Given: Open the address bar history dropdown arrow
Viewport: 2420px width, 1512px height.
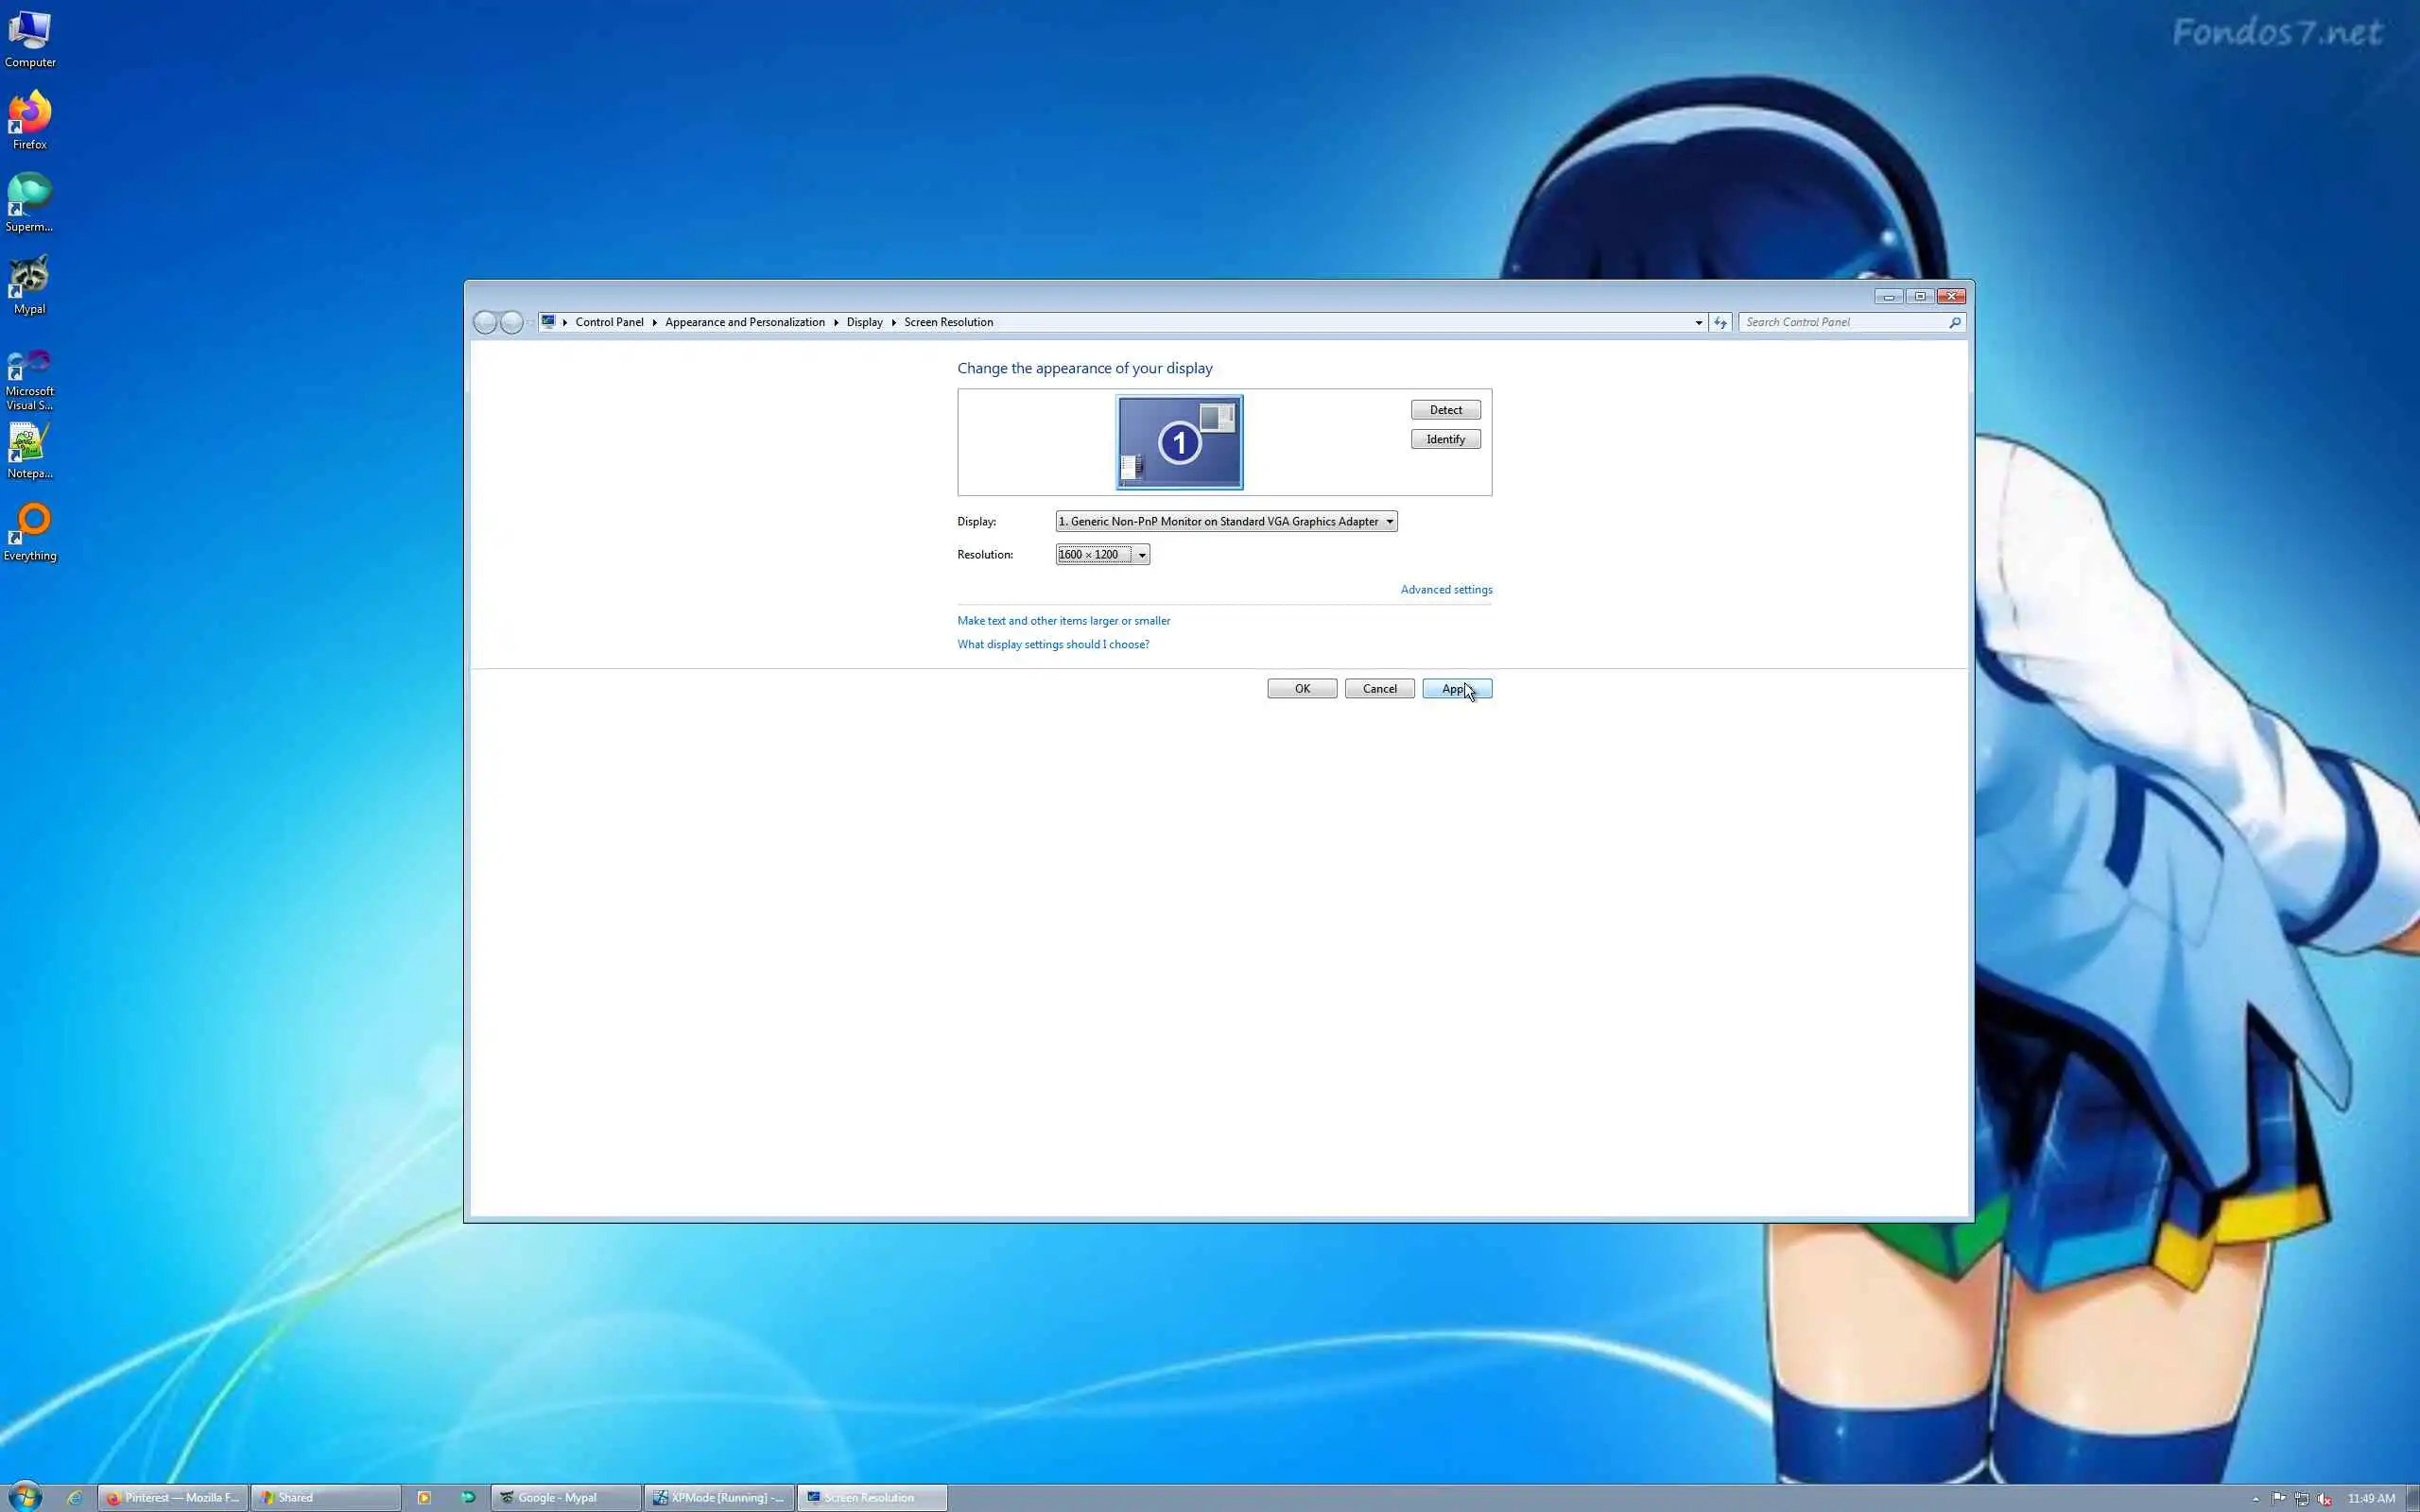Looking at the screenshot, I should coord(1698,322).
